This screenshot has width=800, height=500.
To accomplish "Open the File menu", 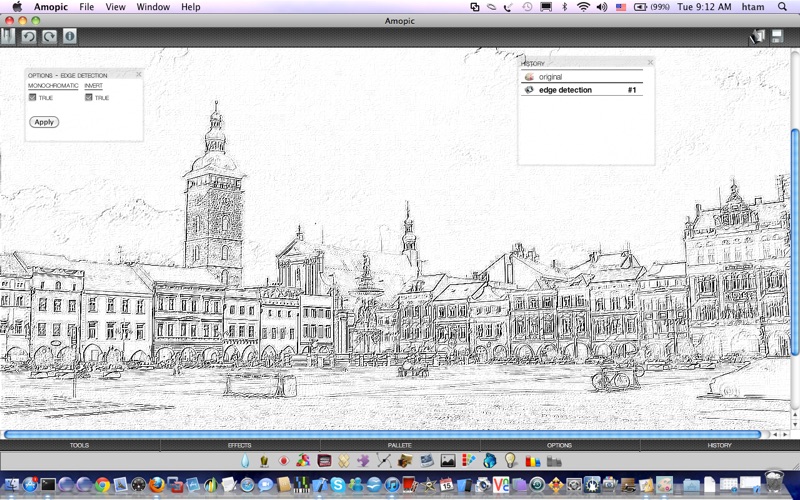I will point(86,7).
